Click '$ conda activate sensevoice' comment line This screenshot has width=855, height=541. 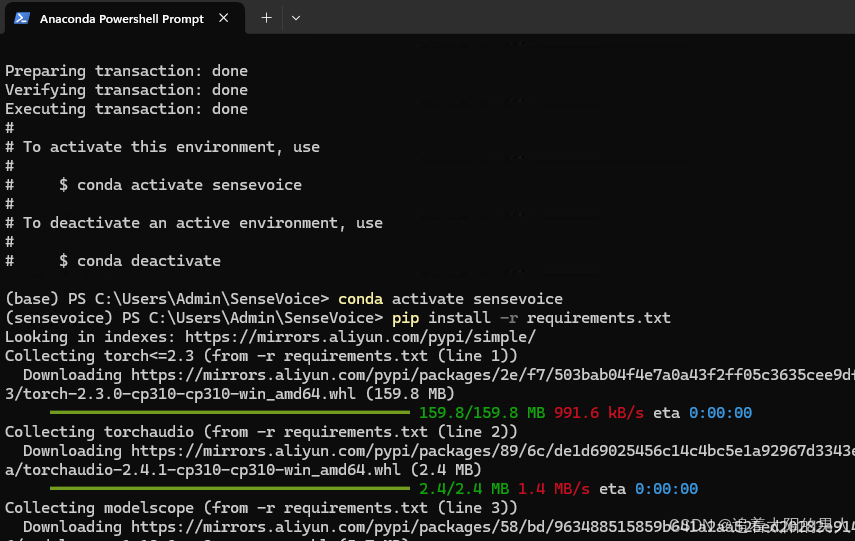[180, 185]
